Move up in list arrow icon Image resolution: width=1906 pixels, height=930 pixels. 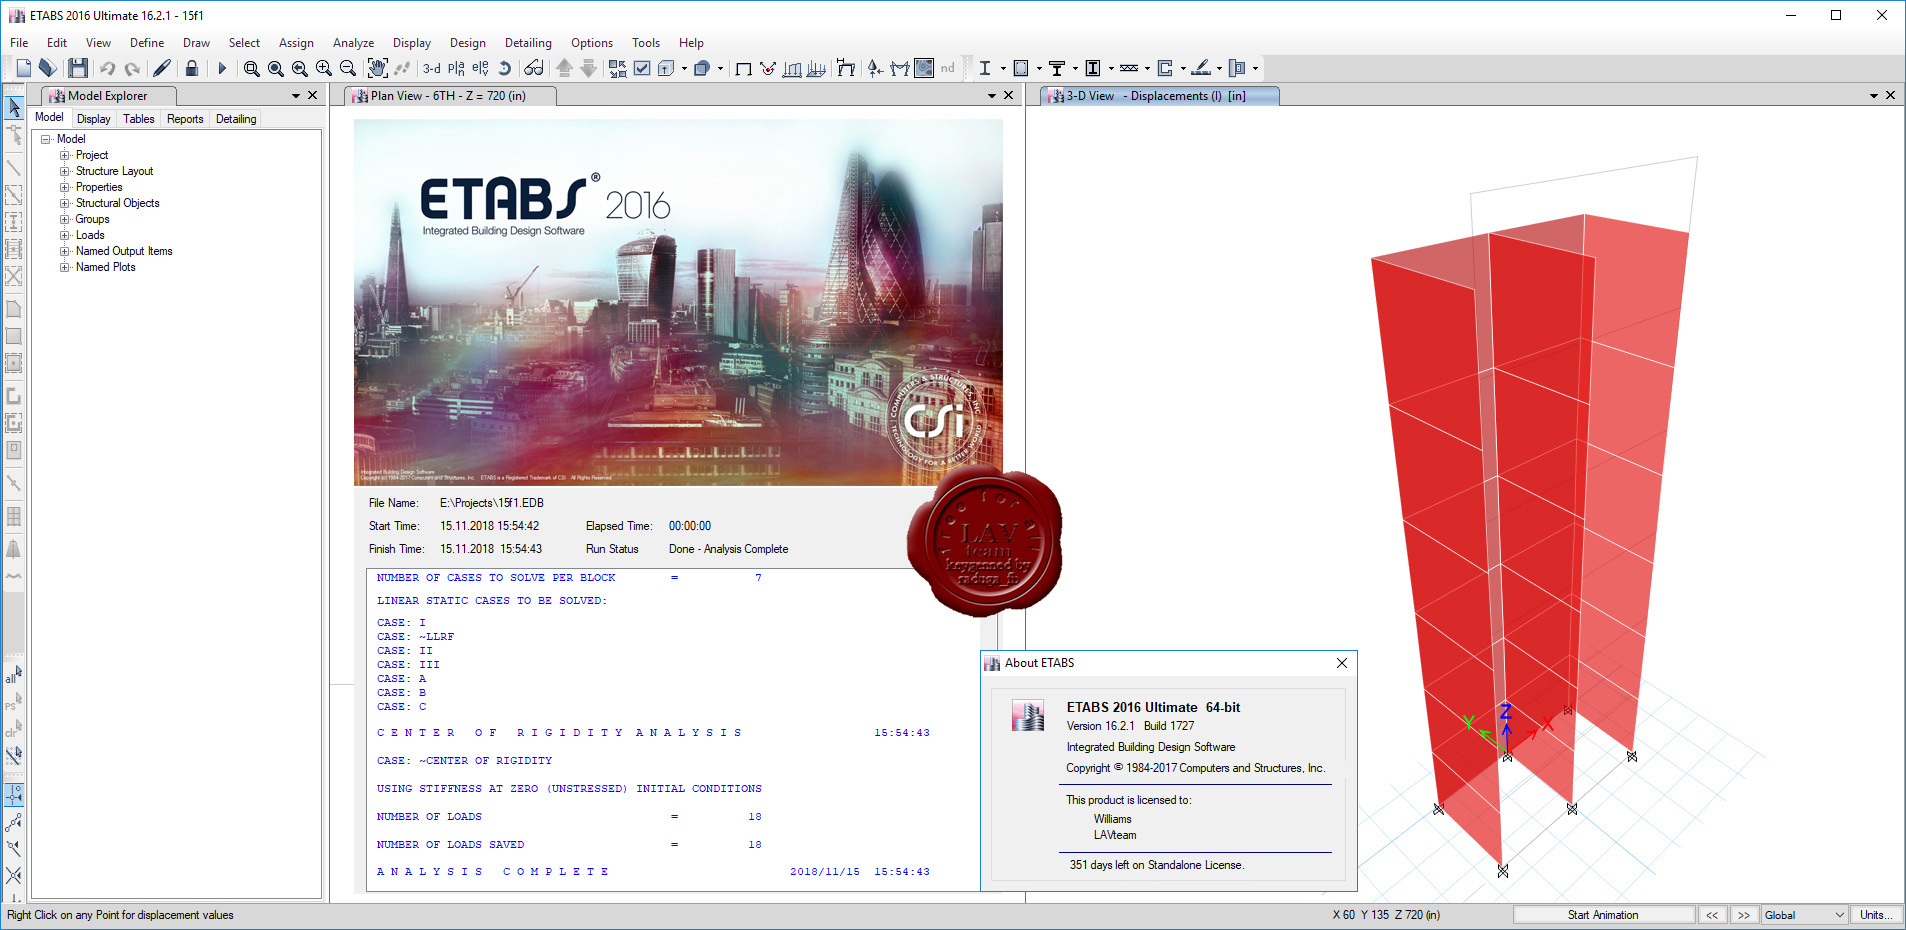click(x=564, y=68)
